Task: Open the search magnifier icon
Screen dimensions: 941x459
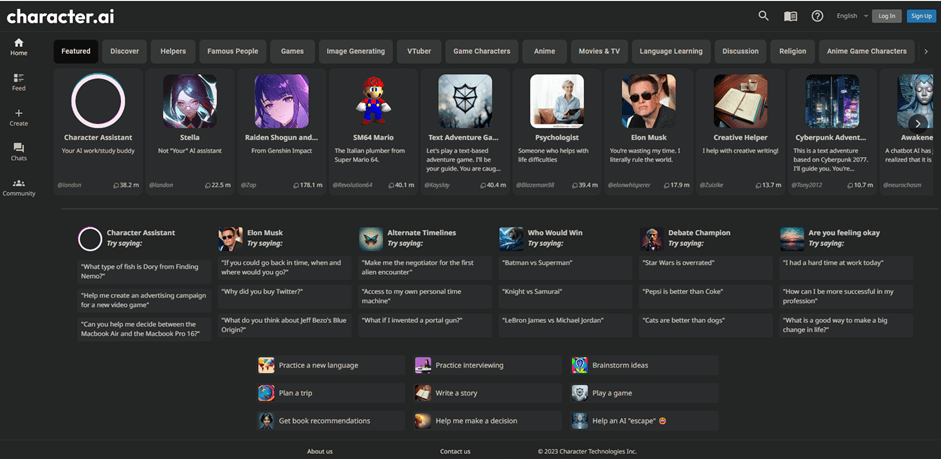Action: pyautogui.click(x=763, y=16)
